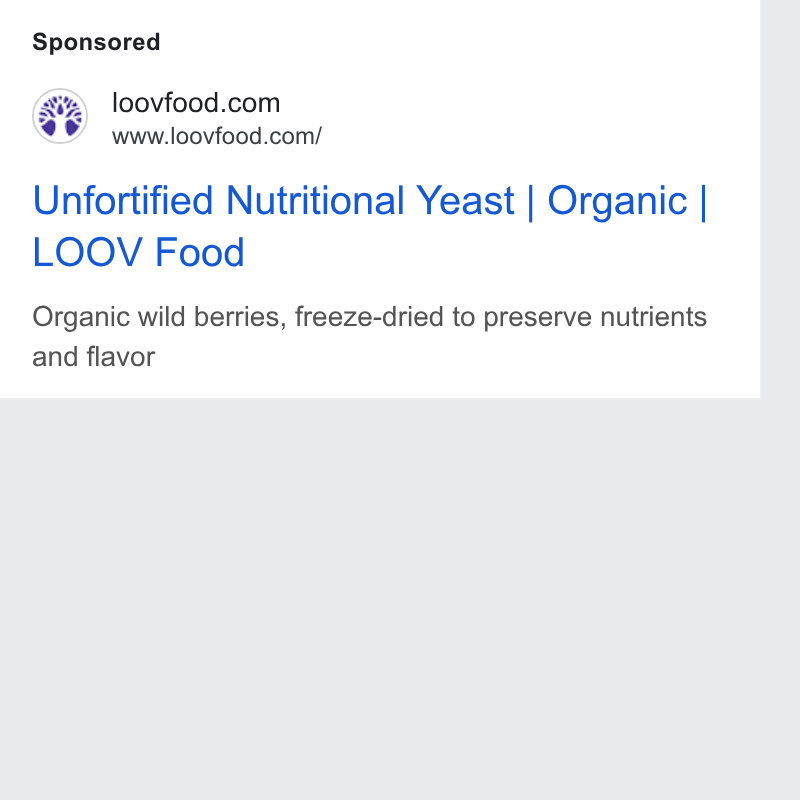Click the 'and flavor' description line

pos(93,357)
